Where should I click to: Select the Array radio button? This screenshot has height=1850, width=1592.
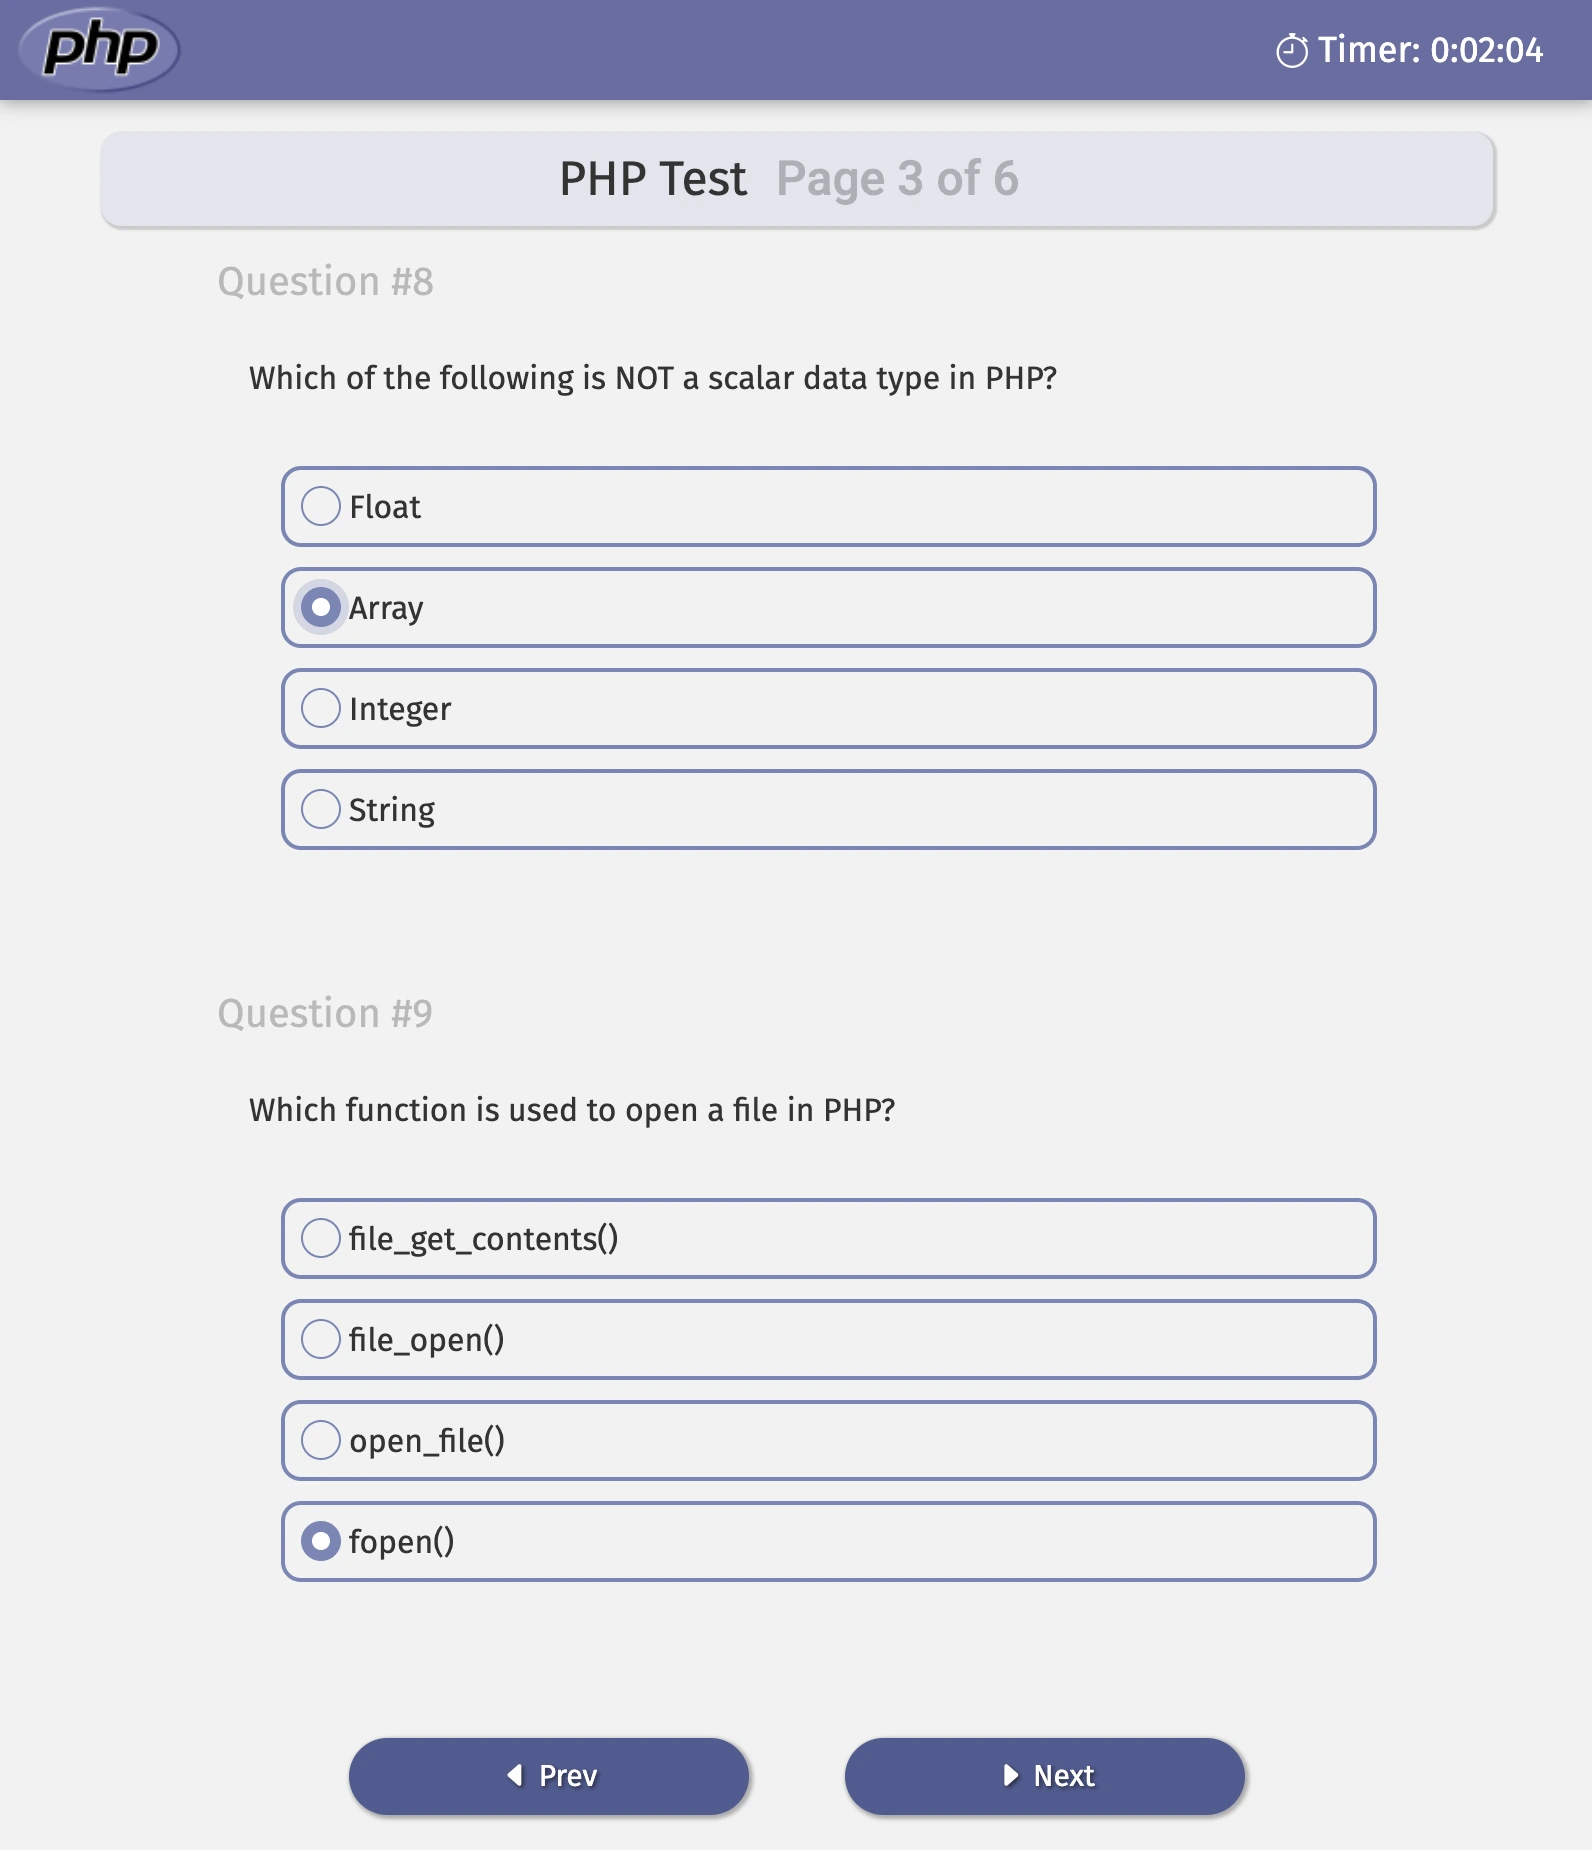click(x=321, y=607)
